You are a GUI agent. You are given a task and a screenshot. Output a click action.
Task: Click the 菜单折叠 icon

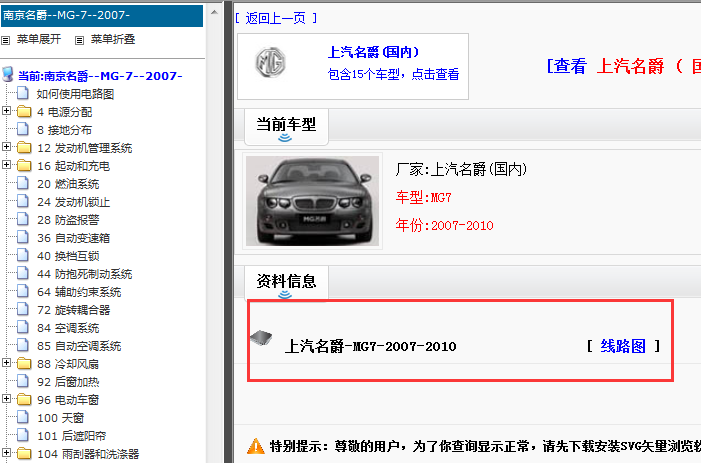tap(80, 41)
